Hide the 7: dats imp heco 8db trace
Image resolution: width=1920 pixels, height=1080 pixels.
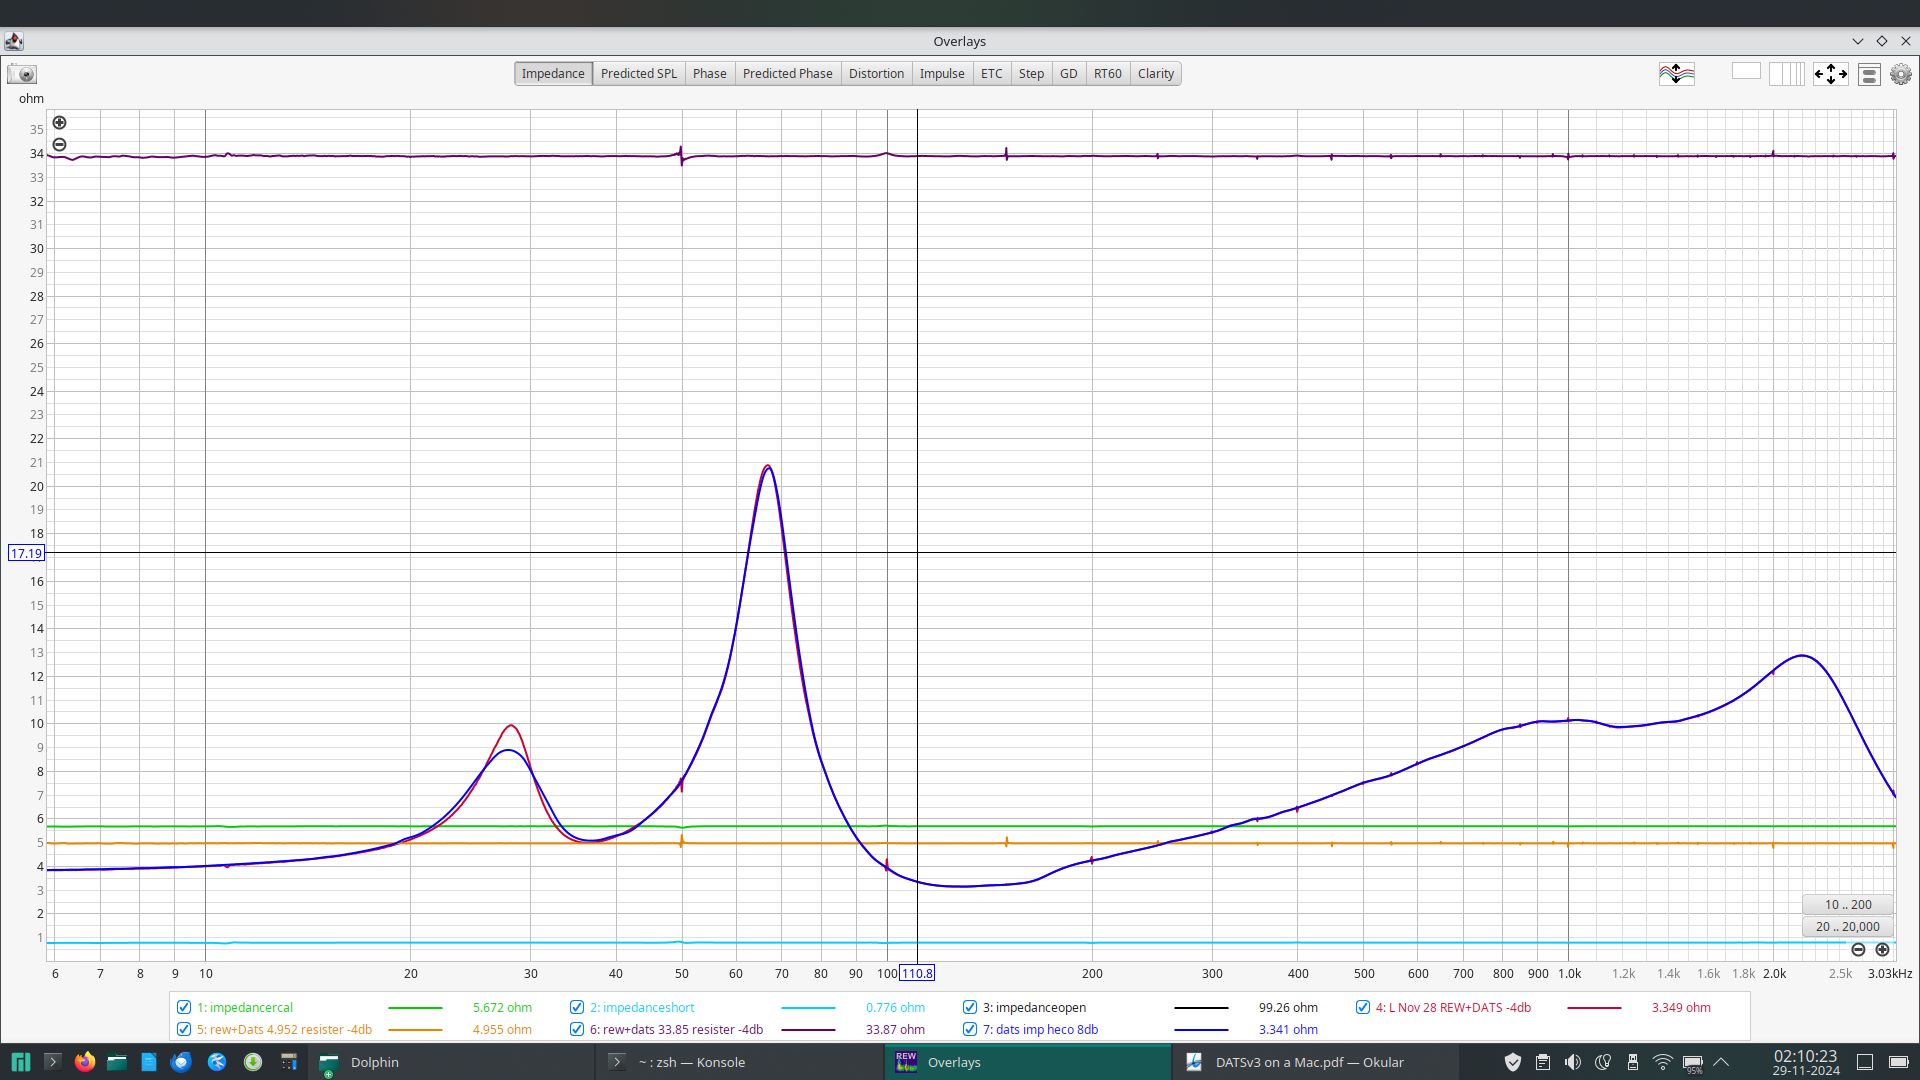pyautogui.click(x=970, y=1030)
